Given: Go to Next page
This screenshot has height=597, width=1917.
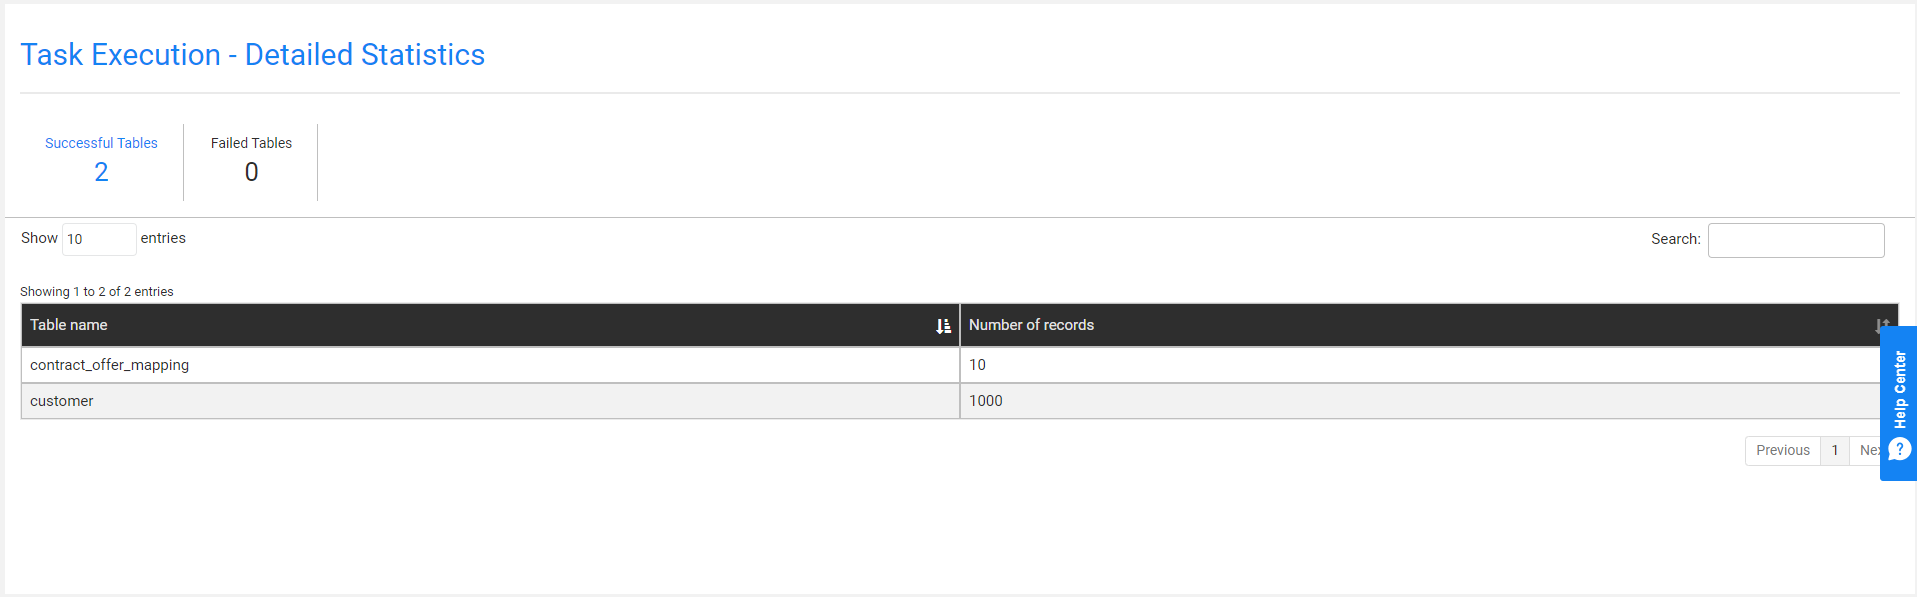Looking at the screenshot, I should point(1866,451).
